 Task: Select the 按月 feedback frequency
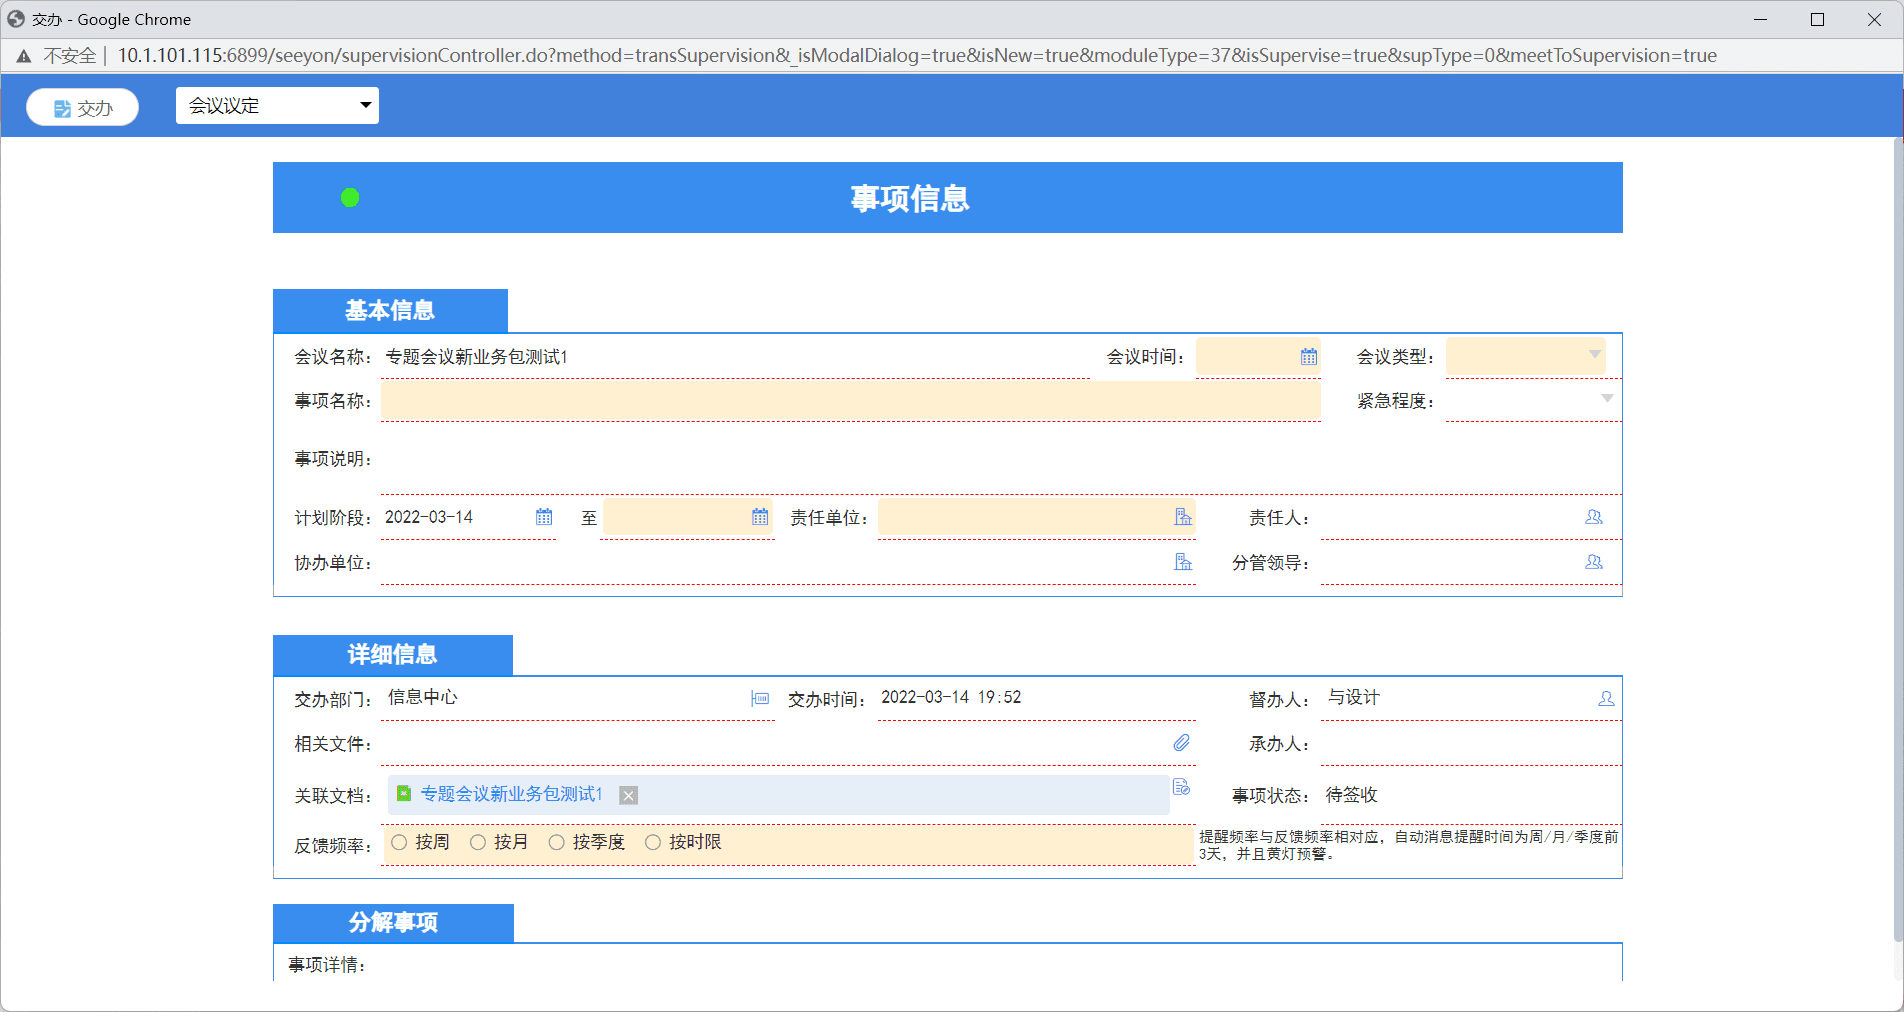[x=478, y=842]
